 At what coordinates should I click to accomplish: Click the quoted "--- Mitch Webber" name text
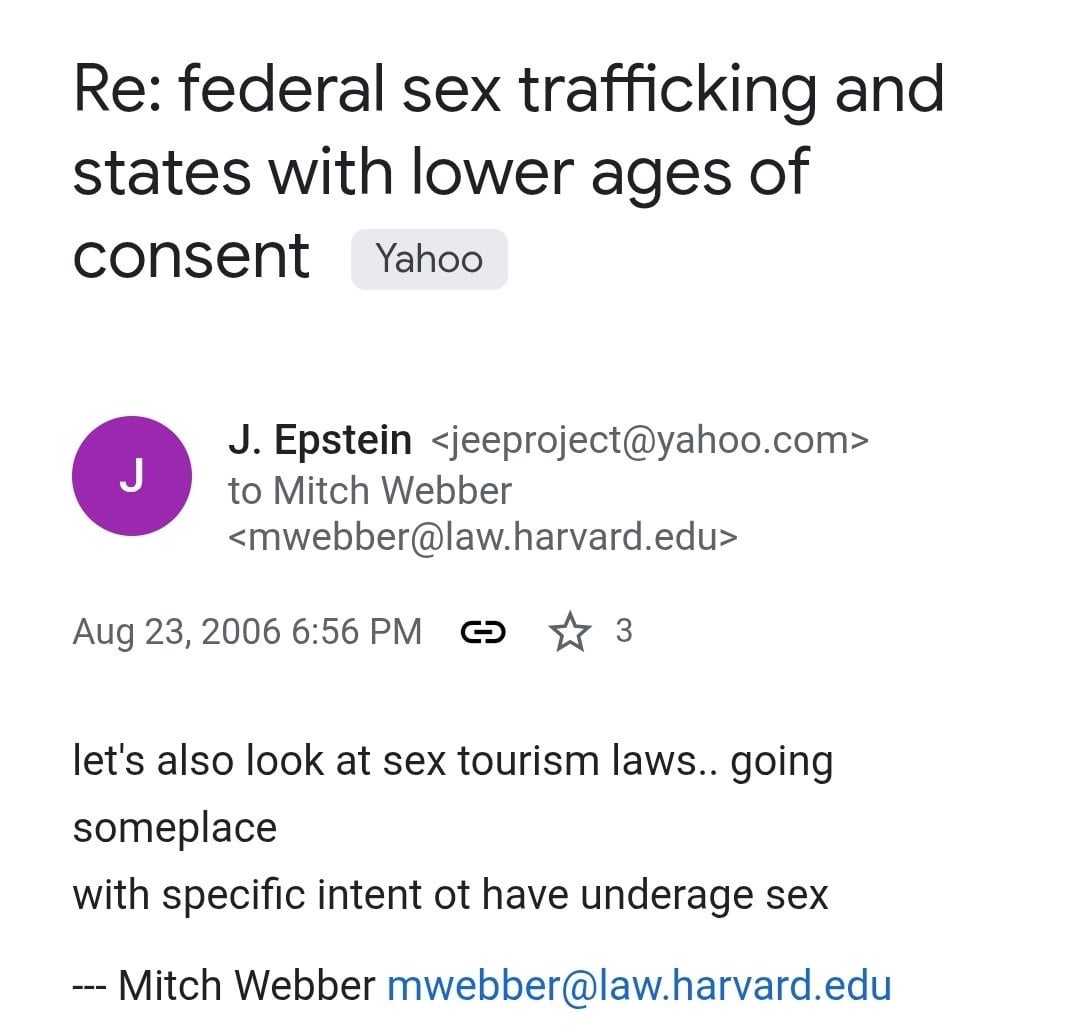coord(224,986)
